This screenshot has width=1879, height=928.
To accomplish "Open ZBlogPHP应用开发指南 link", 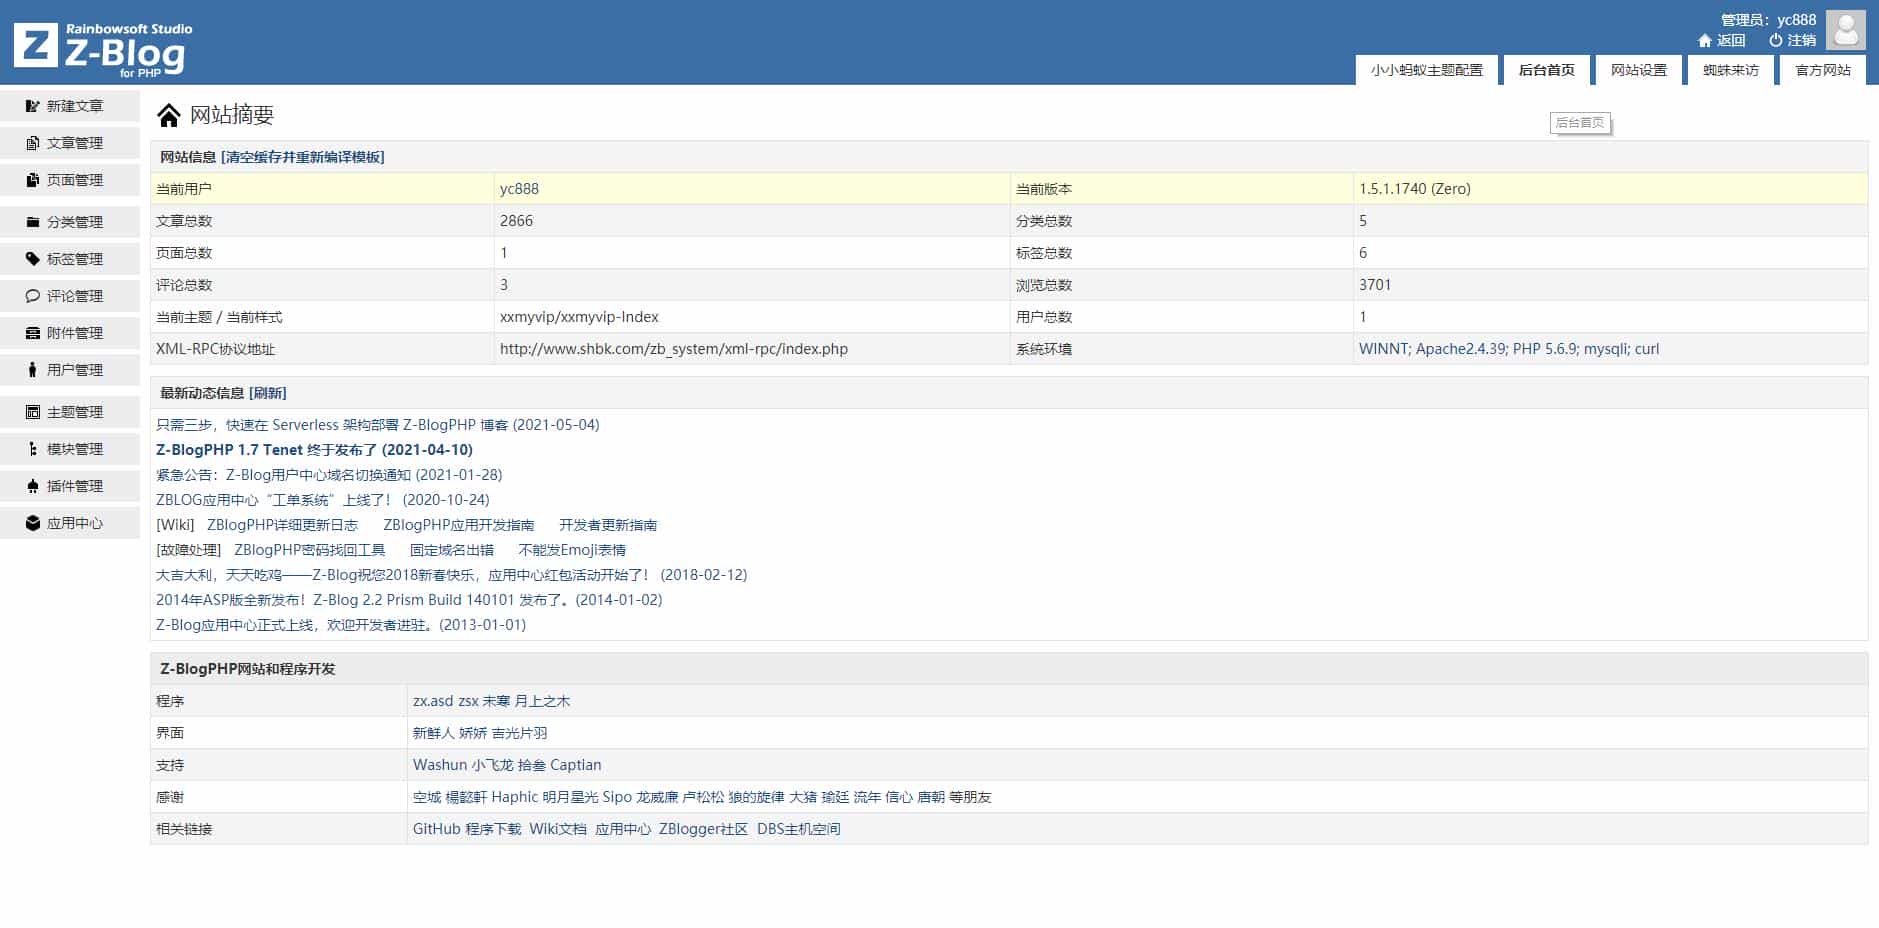I will click(459, 525).
